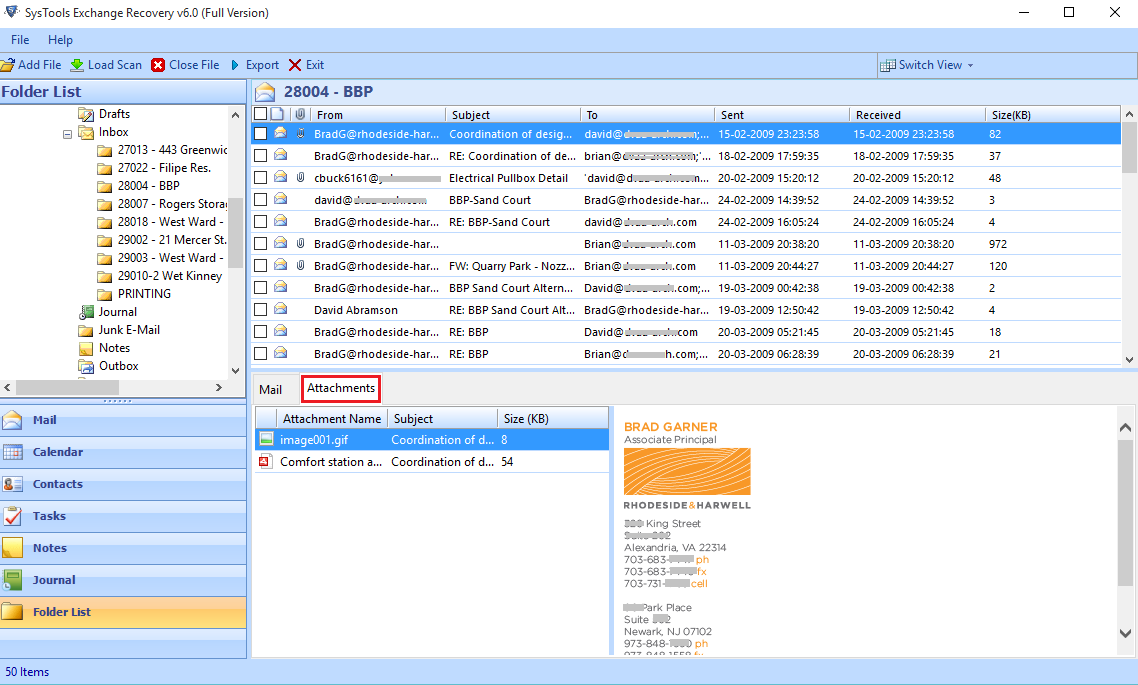Click the red Exit X icon
1138x685 pixels.
pos(295,65)
